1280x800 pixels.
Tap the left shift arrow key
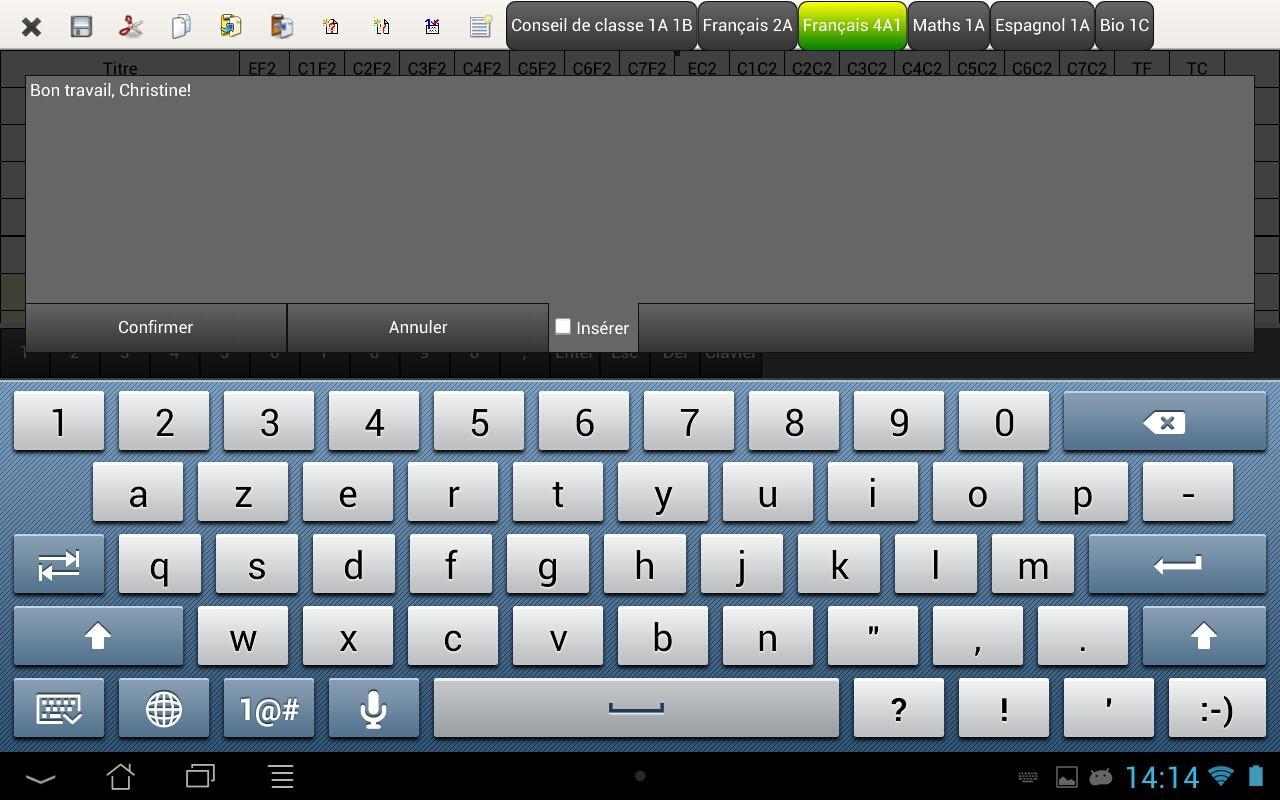pyautogui.click(x=98, y=636)
